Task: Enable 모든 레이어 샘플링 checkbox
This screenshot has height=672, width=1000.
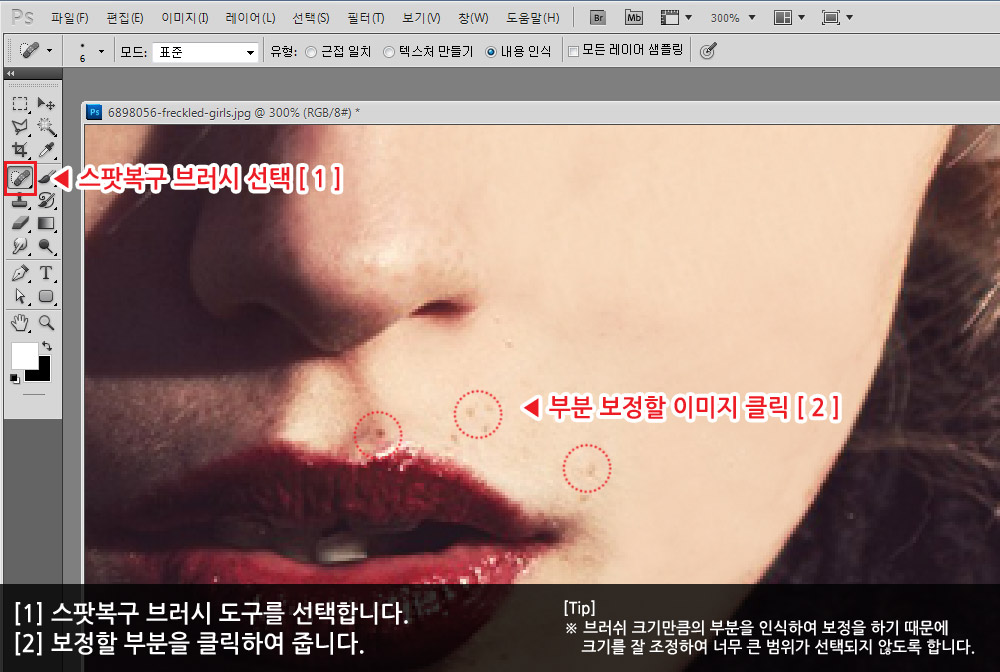Action: [x=573, y=51]
